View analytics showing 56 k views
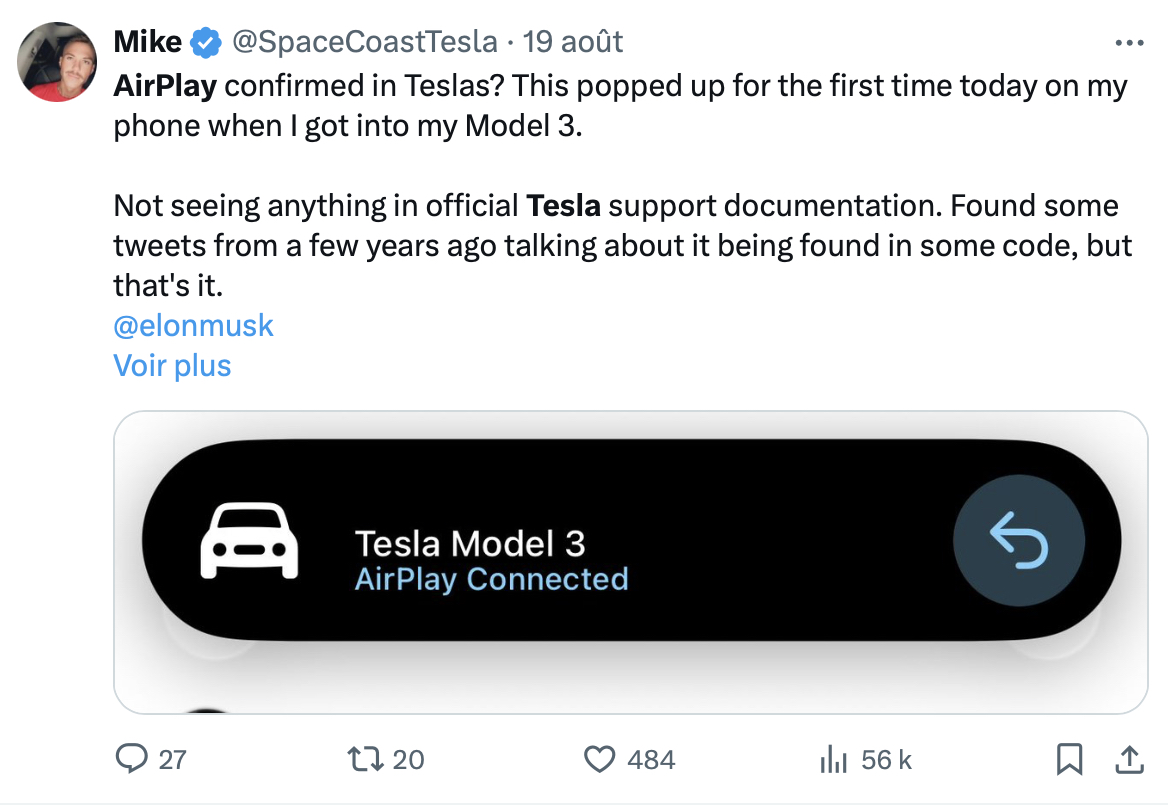1168x808 pixels. 834,760
